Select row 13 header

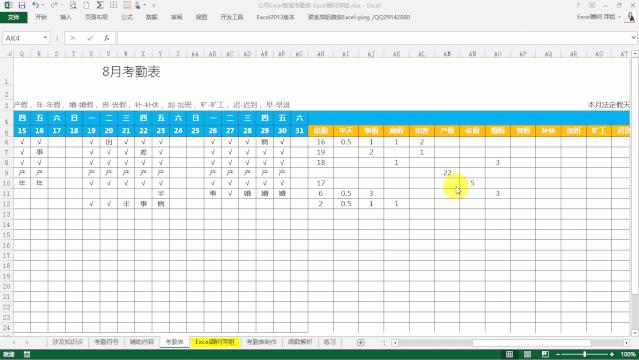(7, 214)
